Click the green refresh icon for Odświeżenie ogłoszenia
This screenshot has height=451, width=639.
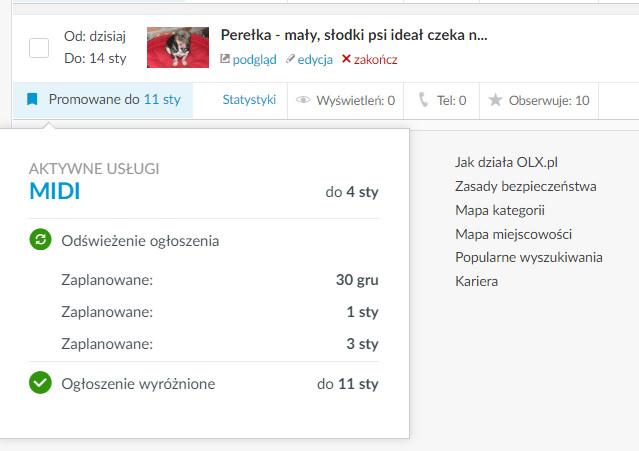point(40,240)
